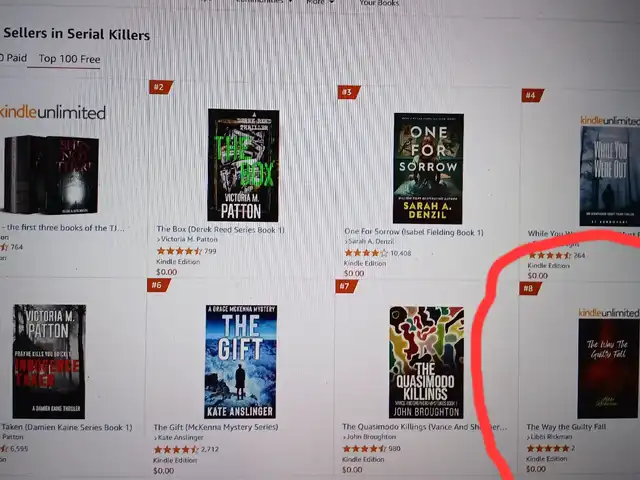View star ratings for The Box
The image size is (640, 480).
[x=179, y=251]
